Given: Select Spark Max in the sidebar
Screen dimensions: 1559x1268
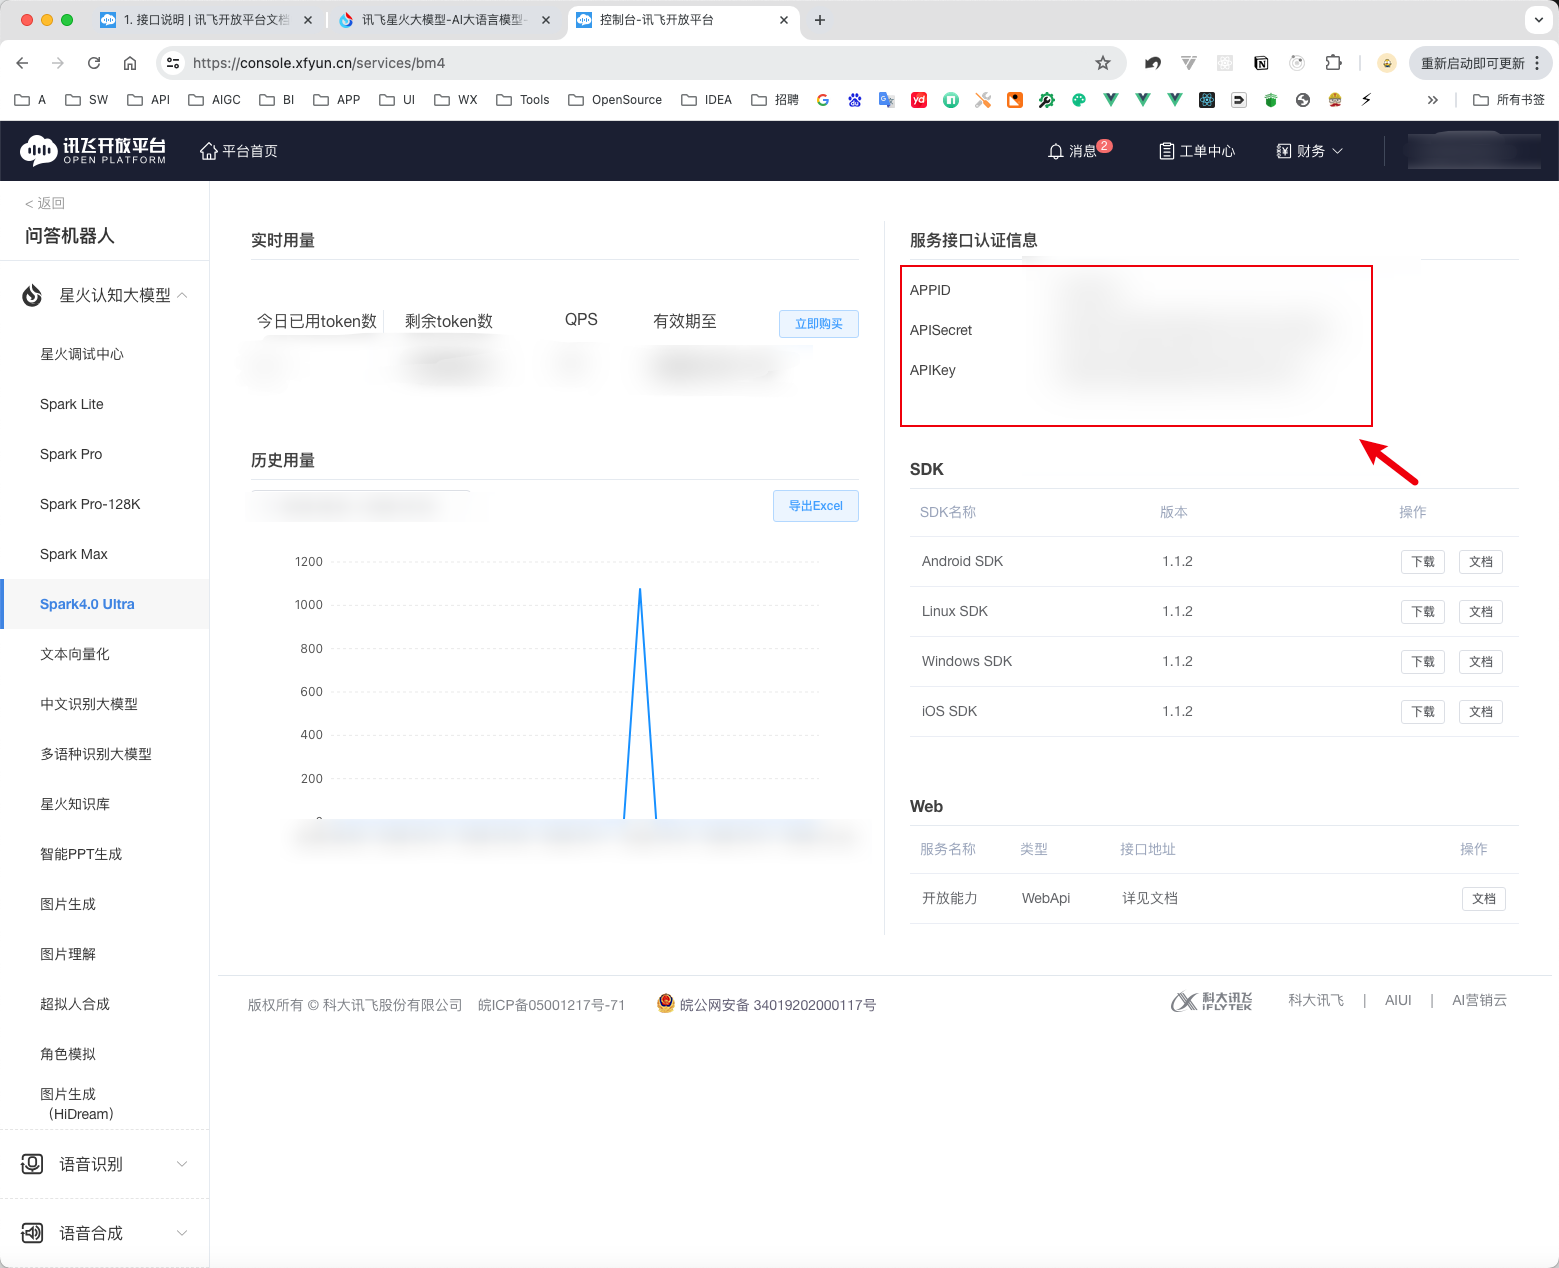Looking at the screenshot, I should pyautogui.click(x=74, y=554).
